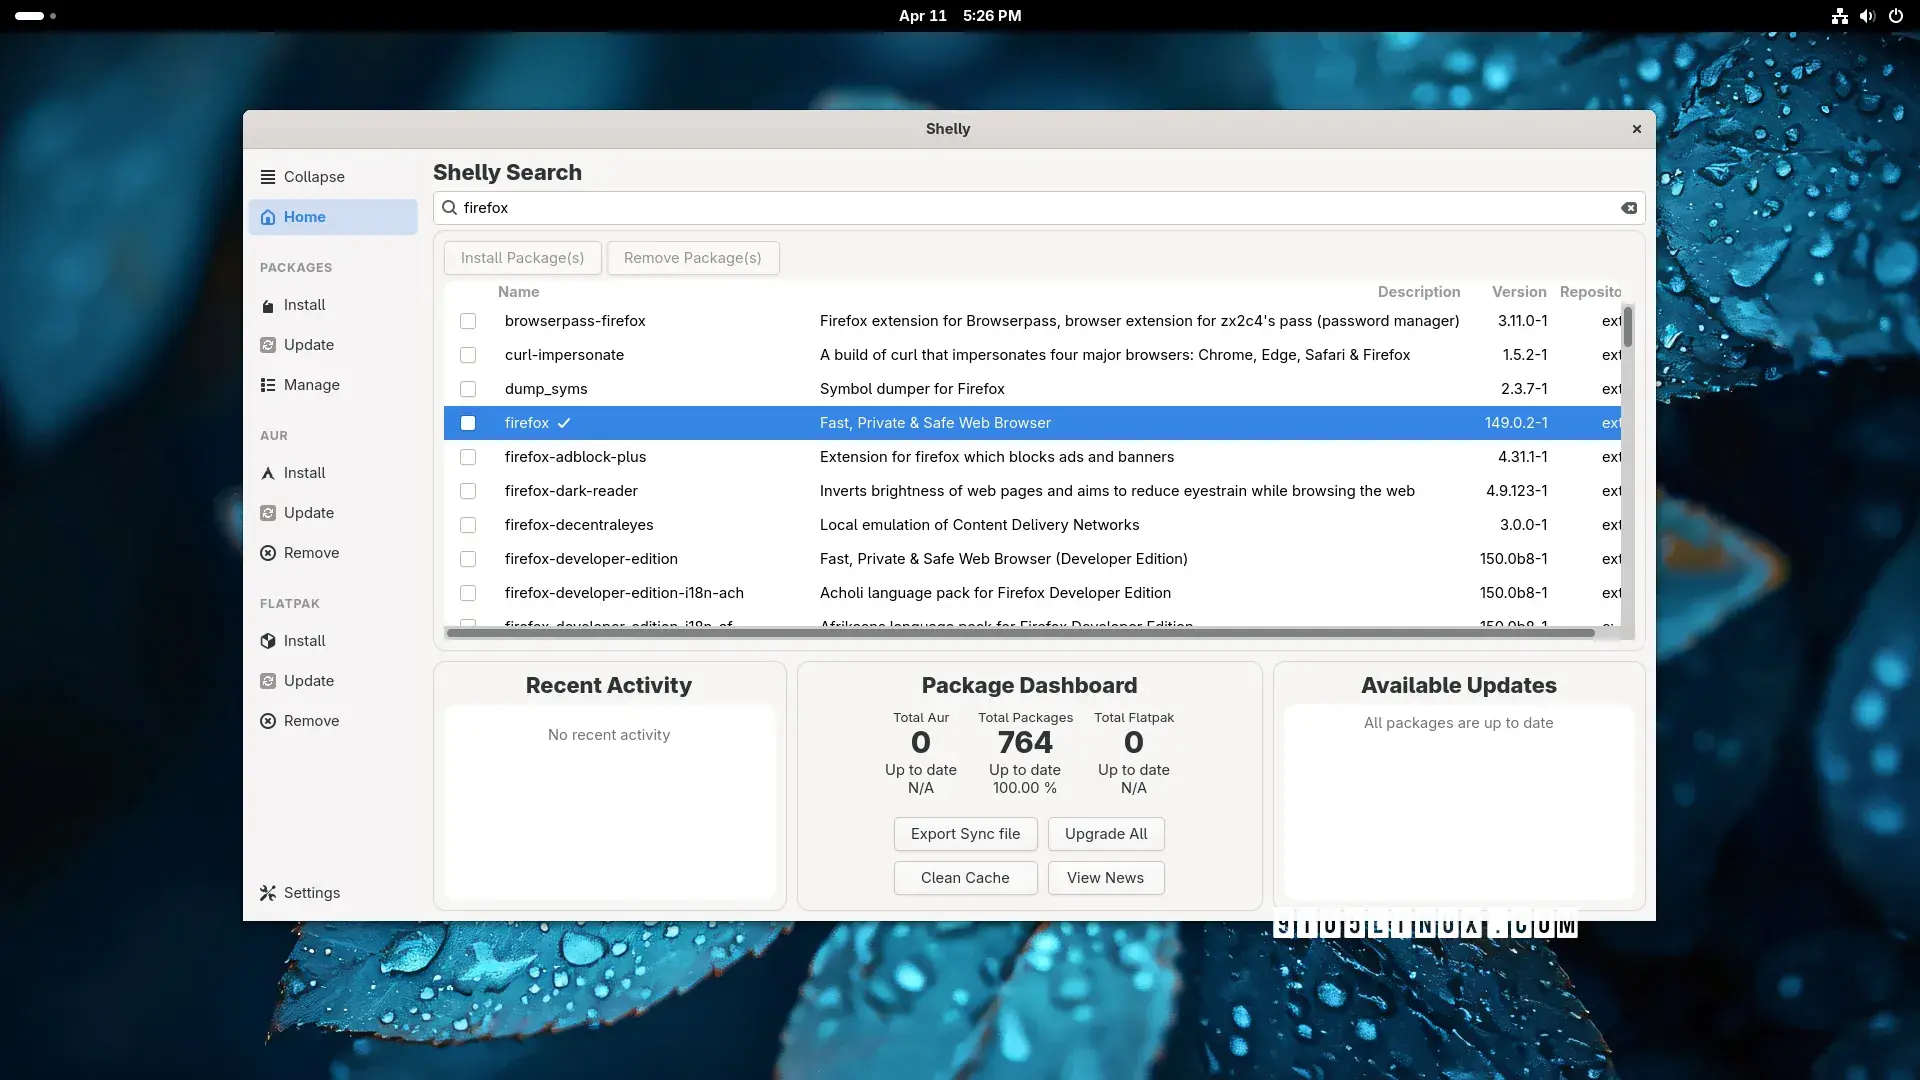Check the browserpass-firefox checkbox

[x=468, y=321]
